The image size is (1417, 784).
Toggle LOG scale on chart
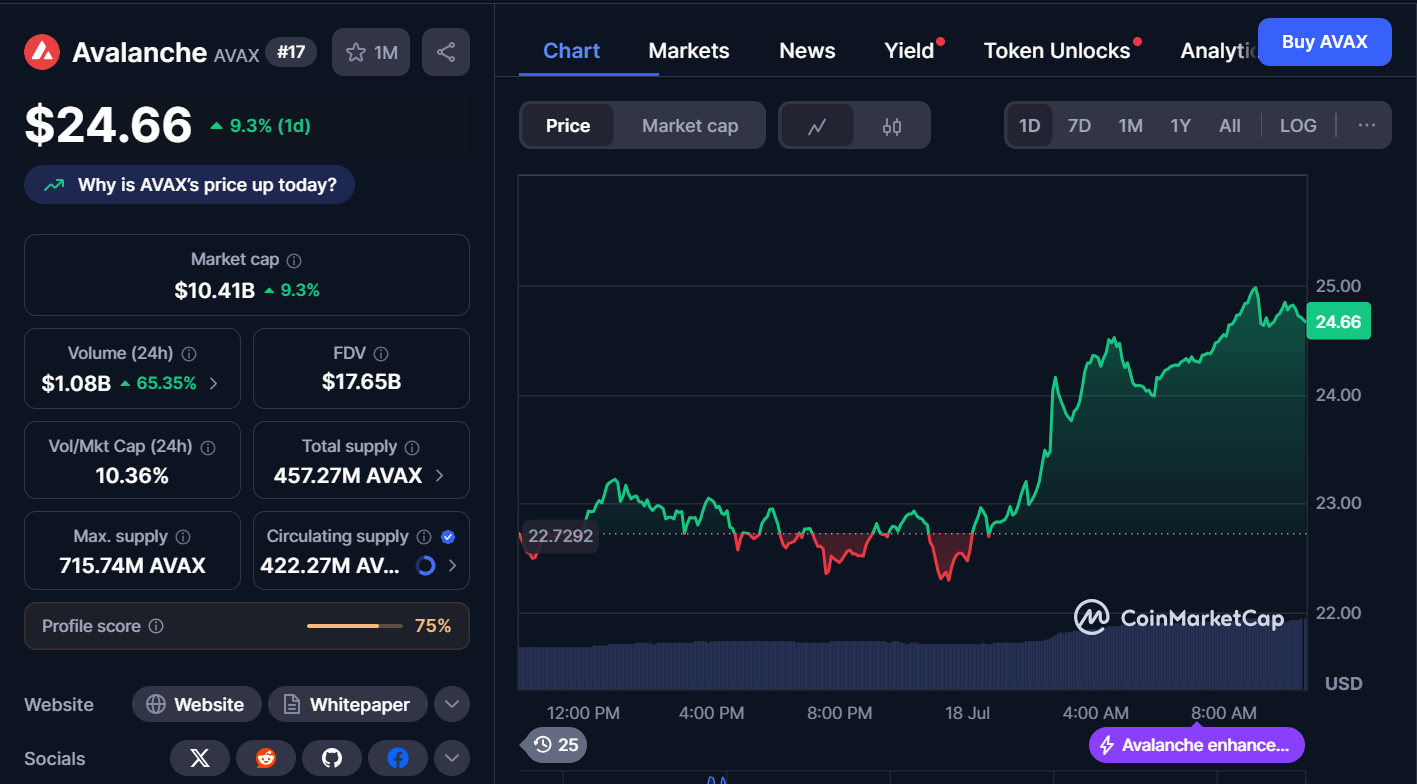tap(1298, 126)
